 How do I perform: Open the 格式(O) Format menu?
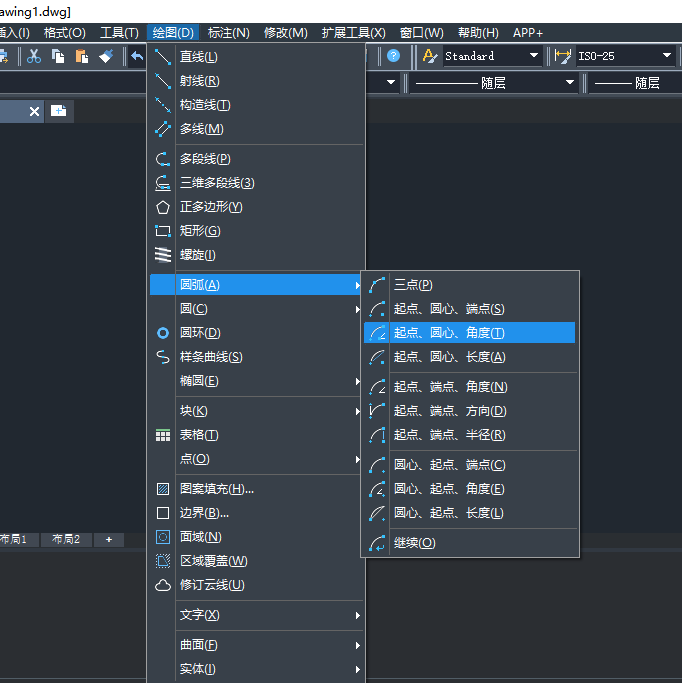tap(65, 33)
